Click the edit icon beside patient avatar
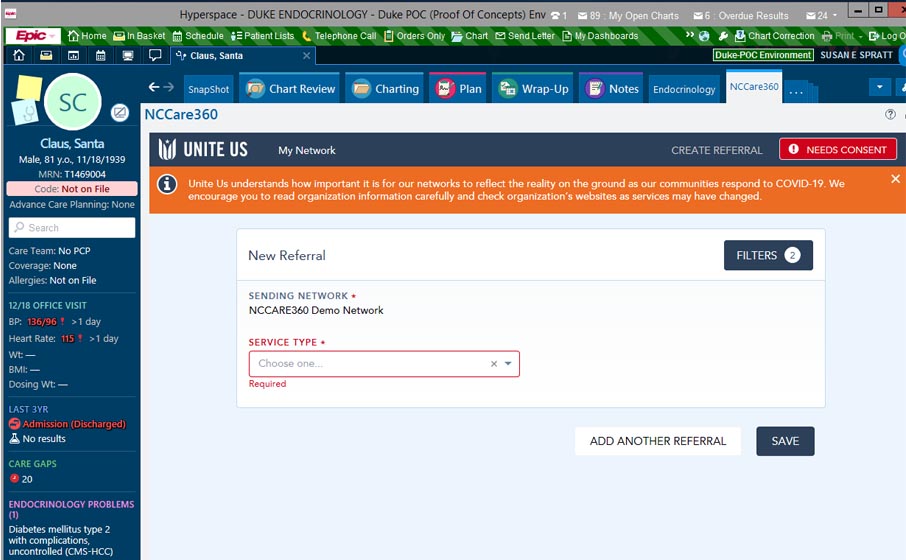The height and width of the screenshot is (560, 906). coord(120,112)
